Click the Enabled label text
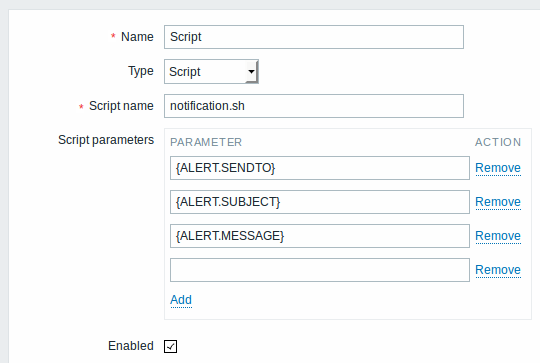This screenshot has width=540, height=363. click(x=131, y=346)
